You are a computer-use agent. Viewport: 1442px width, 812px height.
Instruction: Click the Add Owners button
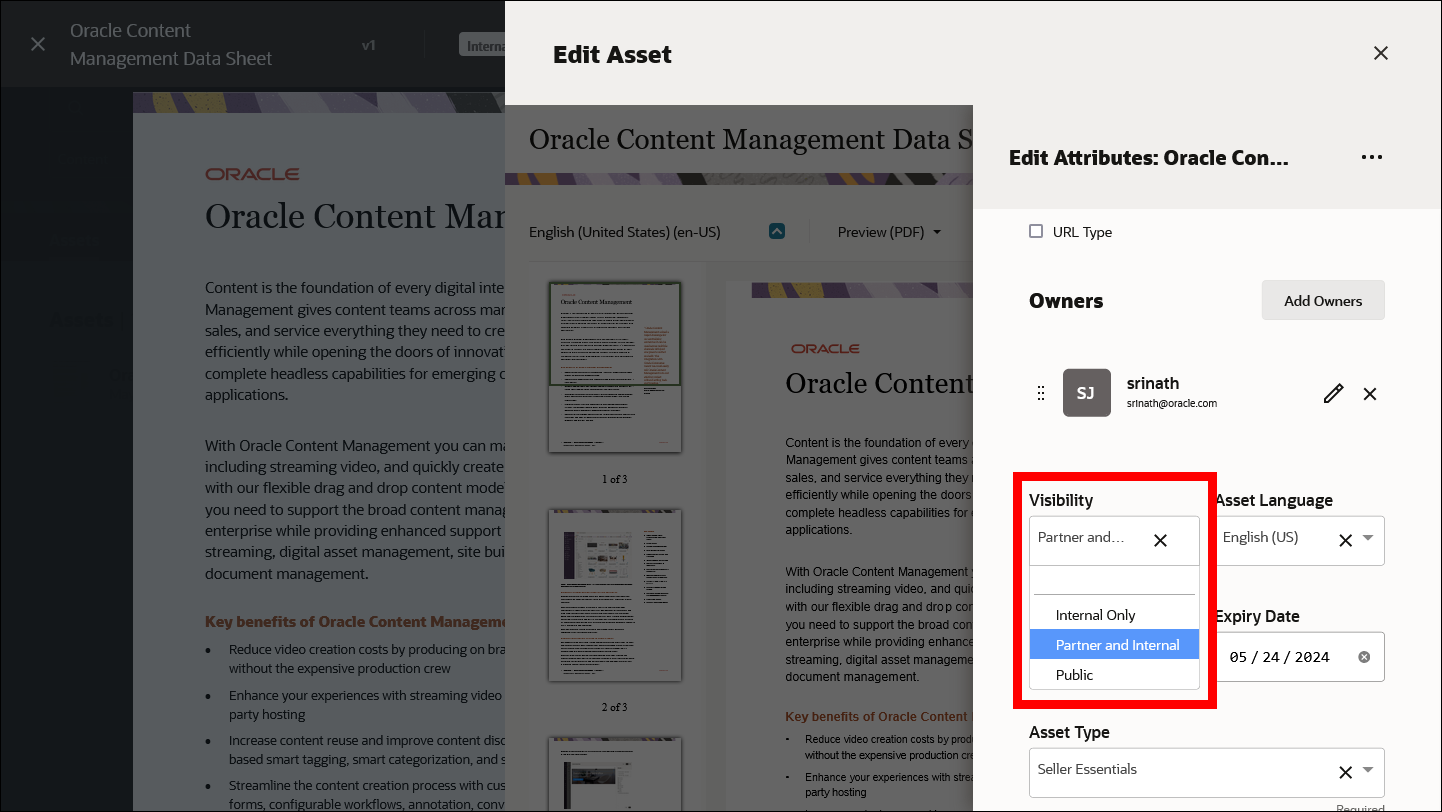coord(1322,300)
